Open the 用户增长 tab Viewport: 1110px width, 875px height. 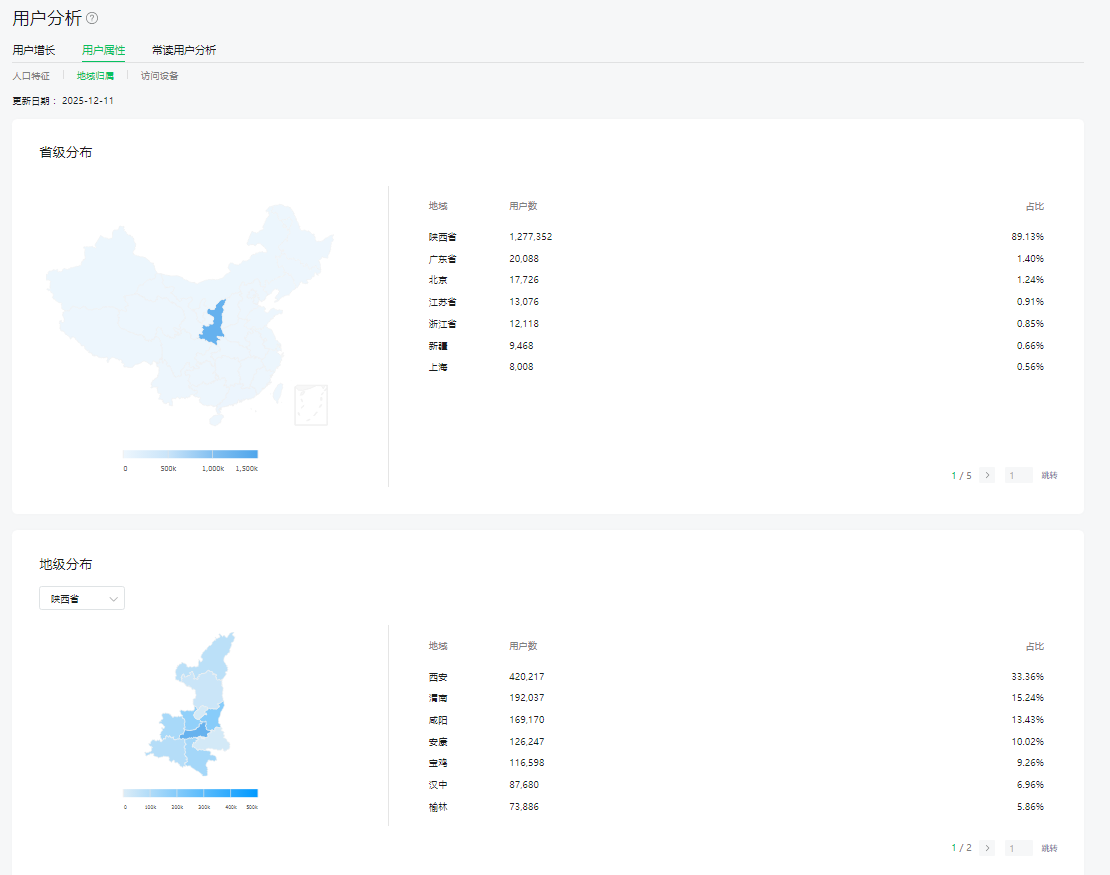[x=34, y=50]
